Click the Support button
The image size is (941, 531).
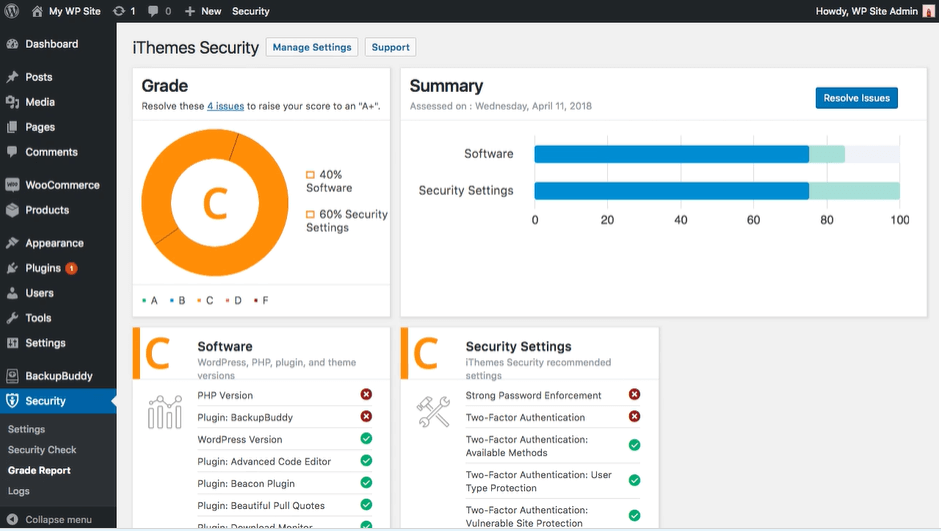tap(391, 47)
